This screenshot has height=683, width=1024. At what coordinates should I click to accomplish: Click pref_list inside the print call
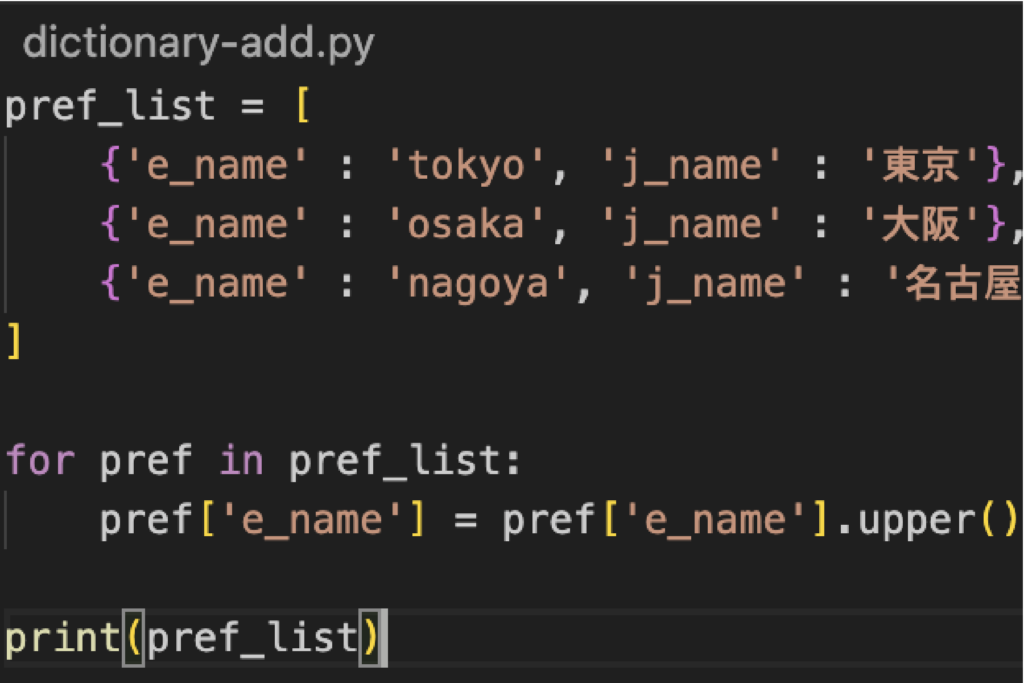[x=252, y=637]
